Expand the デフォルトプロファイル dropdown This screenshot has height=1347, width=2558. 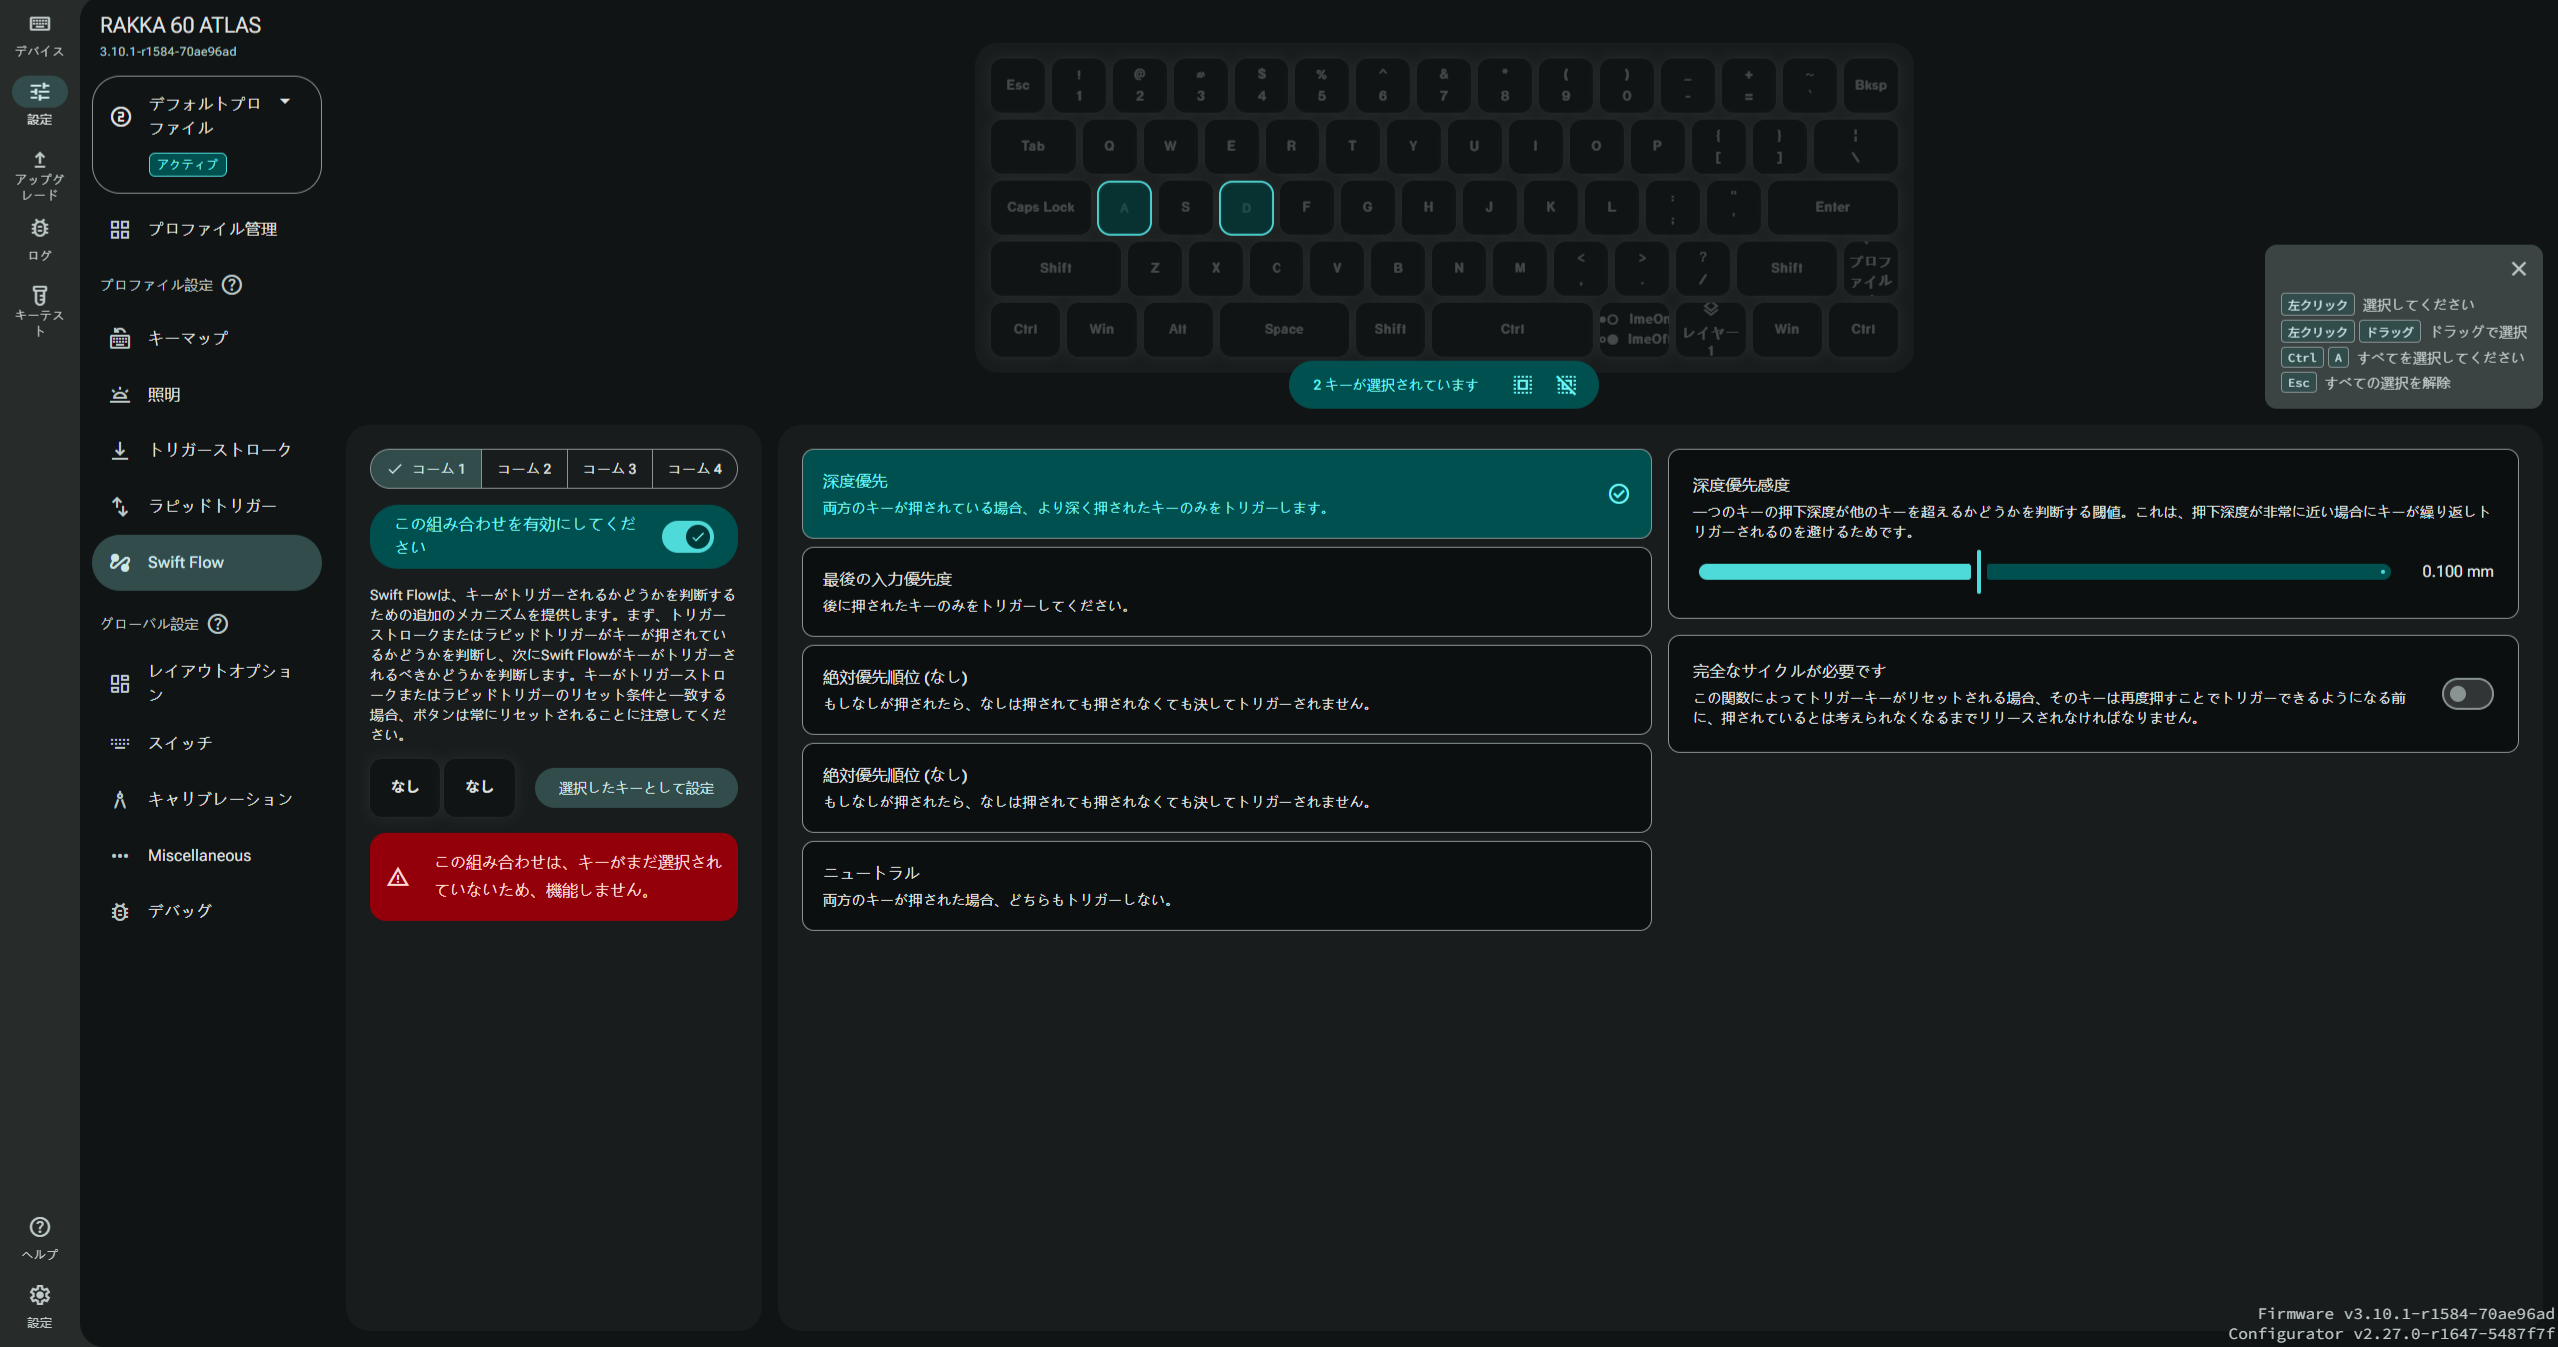click(285, 100)
